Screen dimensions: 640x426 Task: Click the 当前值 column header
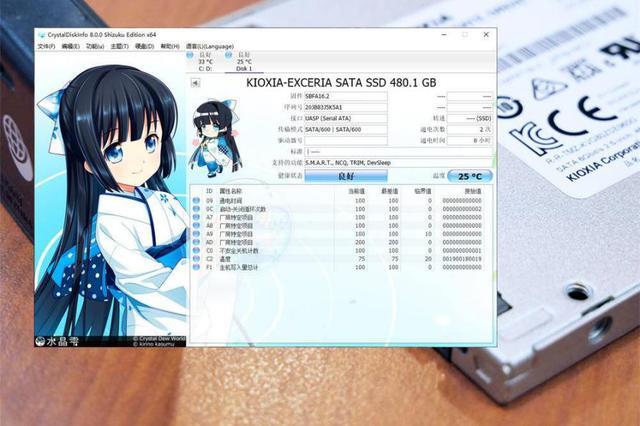pyautogui.click(x=356, y=191)
